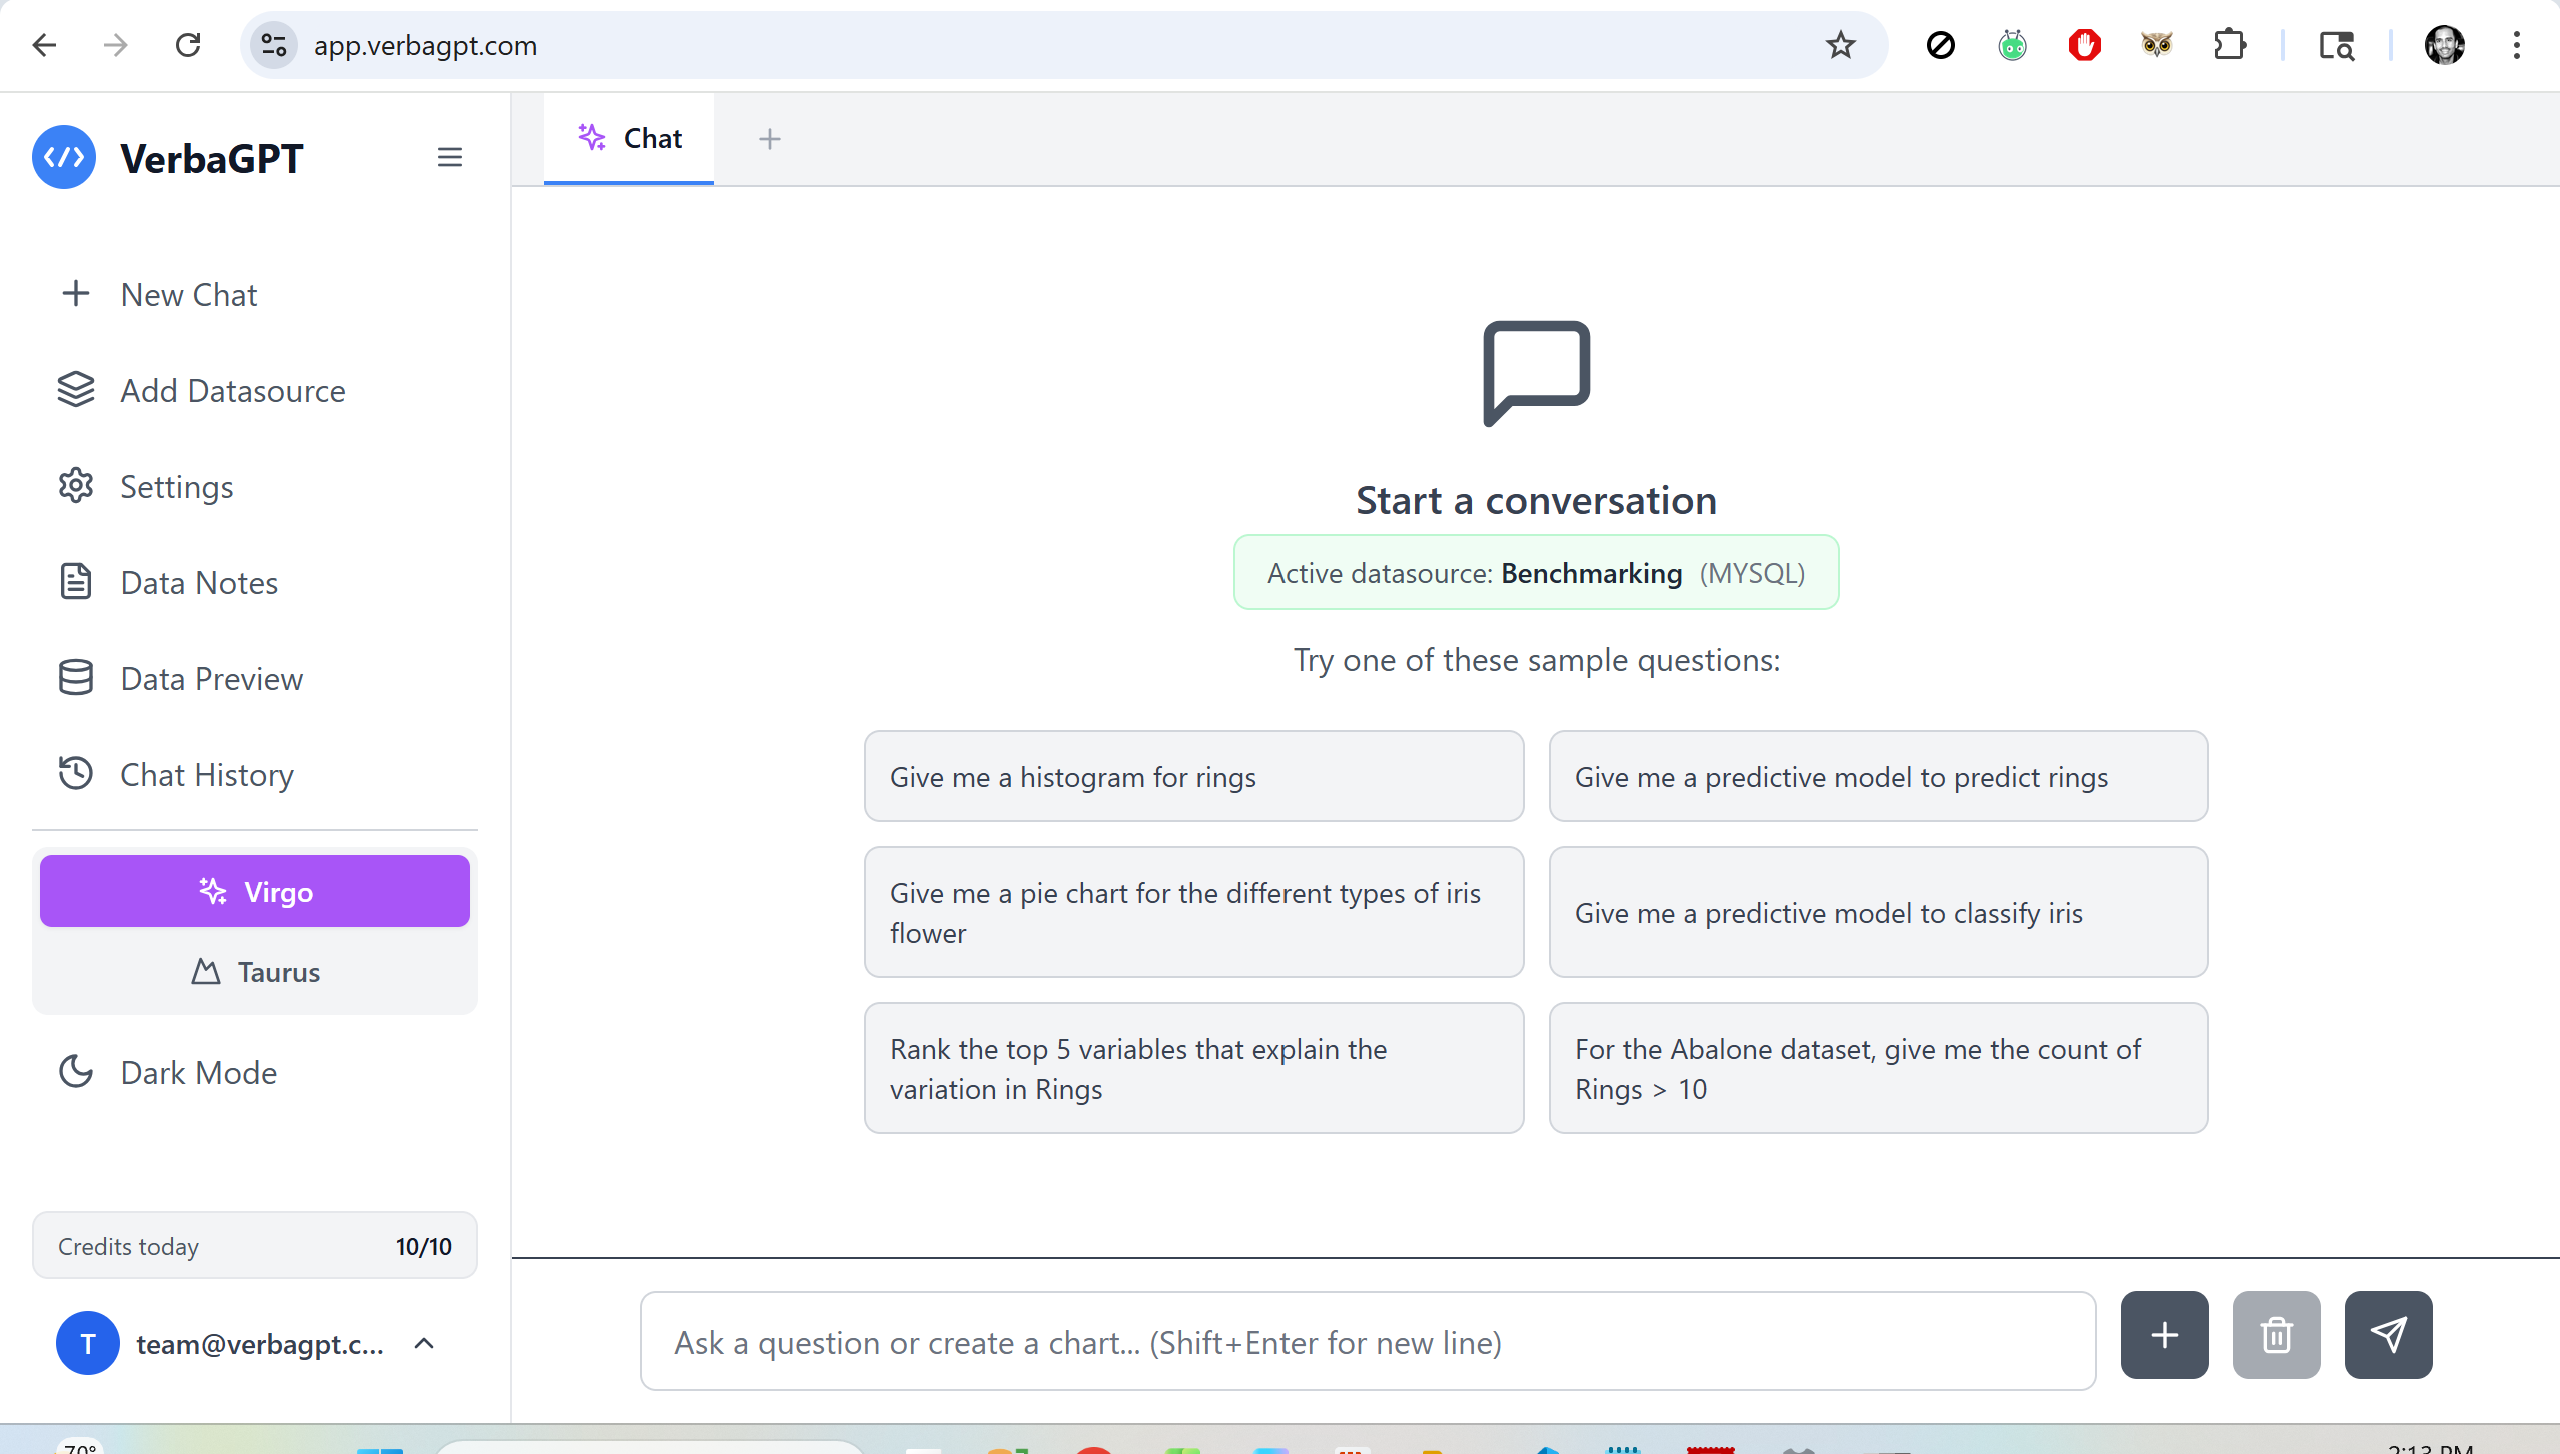Click the histogram for rings sample question

pyautogui.click(x=1193, y=776)
